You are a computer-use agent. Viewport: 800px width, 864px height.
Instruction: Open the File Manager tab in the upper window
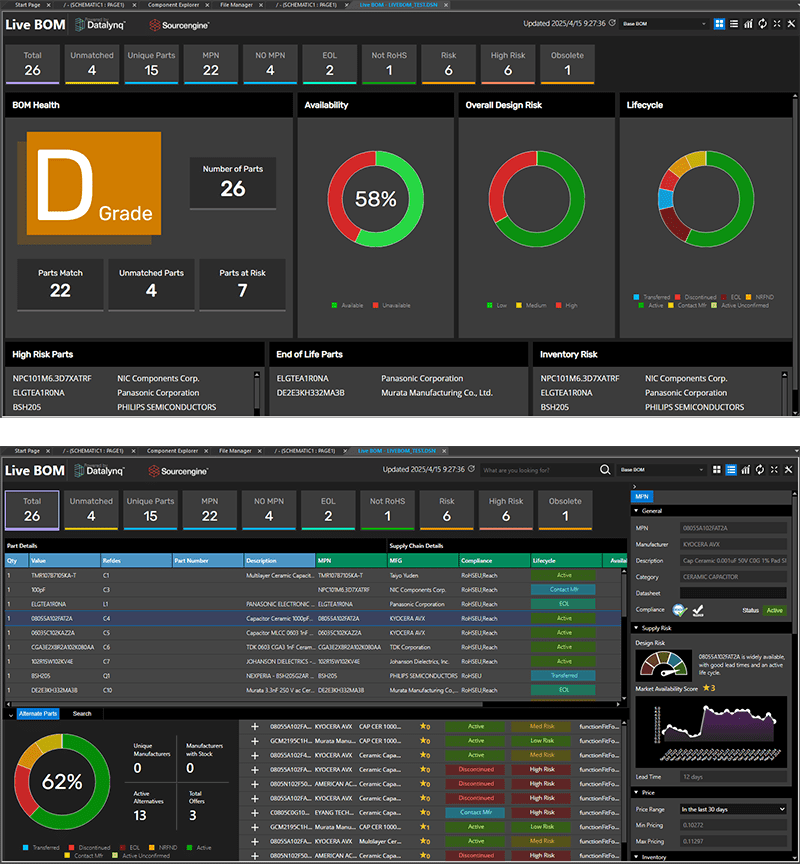tap(236, 5)
